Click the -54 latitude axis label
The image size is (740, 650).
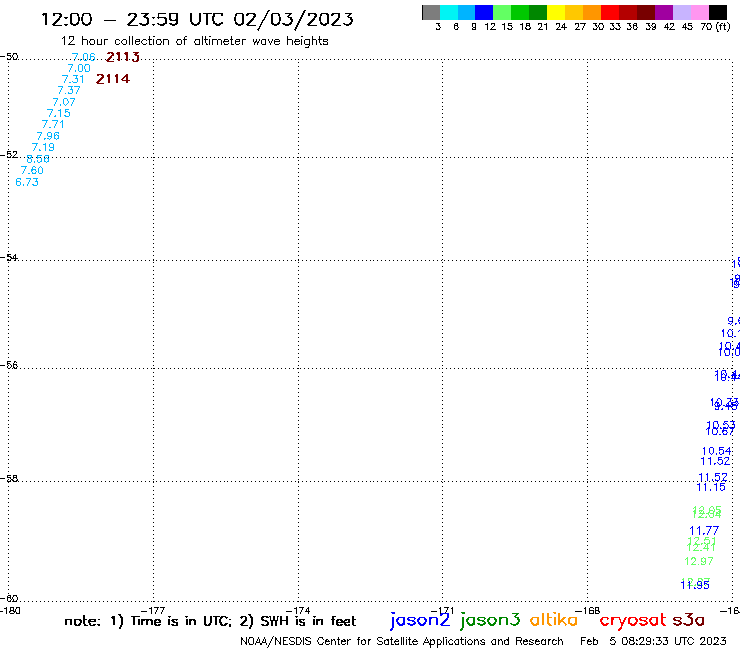click(9, 258)
